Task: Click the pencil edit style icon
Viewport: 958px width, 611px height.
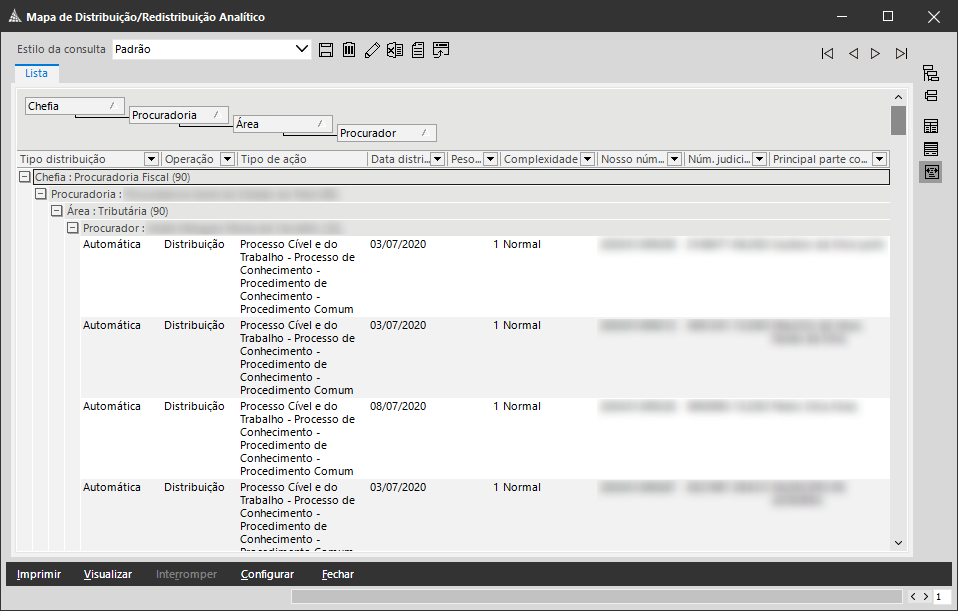Action: (x=372, y=50)
